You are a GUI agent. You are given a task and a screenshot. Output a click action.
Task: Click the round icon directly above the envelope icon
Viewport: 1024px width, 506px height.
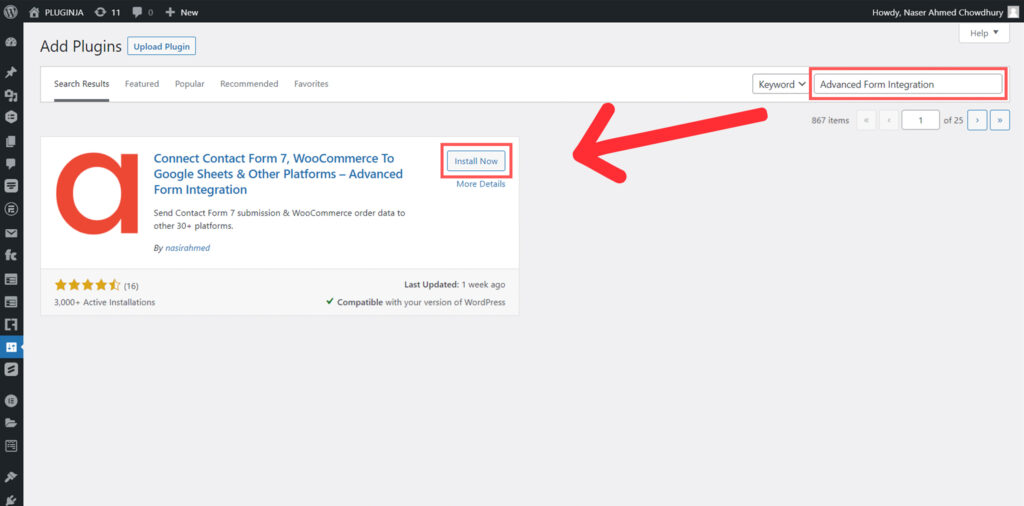(x=10, y=210)
